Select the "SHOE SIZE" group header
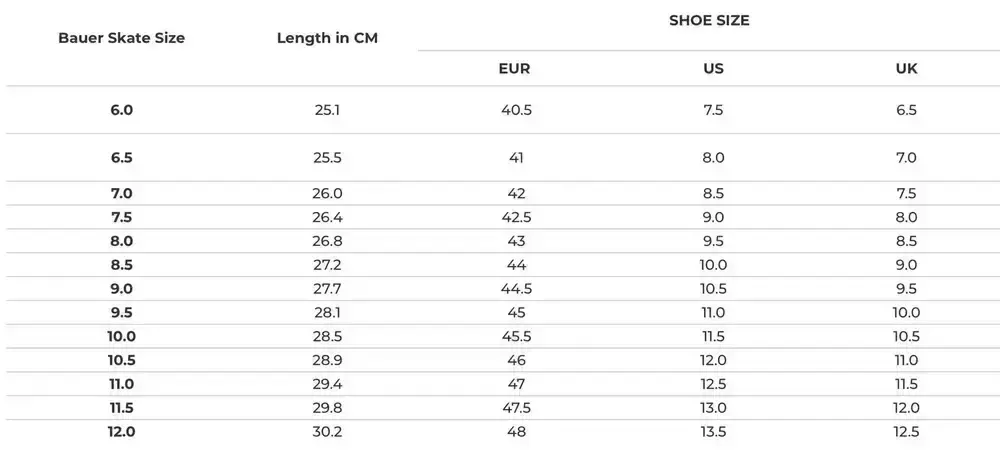Image resolution: width=1000 pixels, height=451 pixels. coord(709,20)
